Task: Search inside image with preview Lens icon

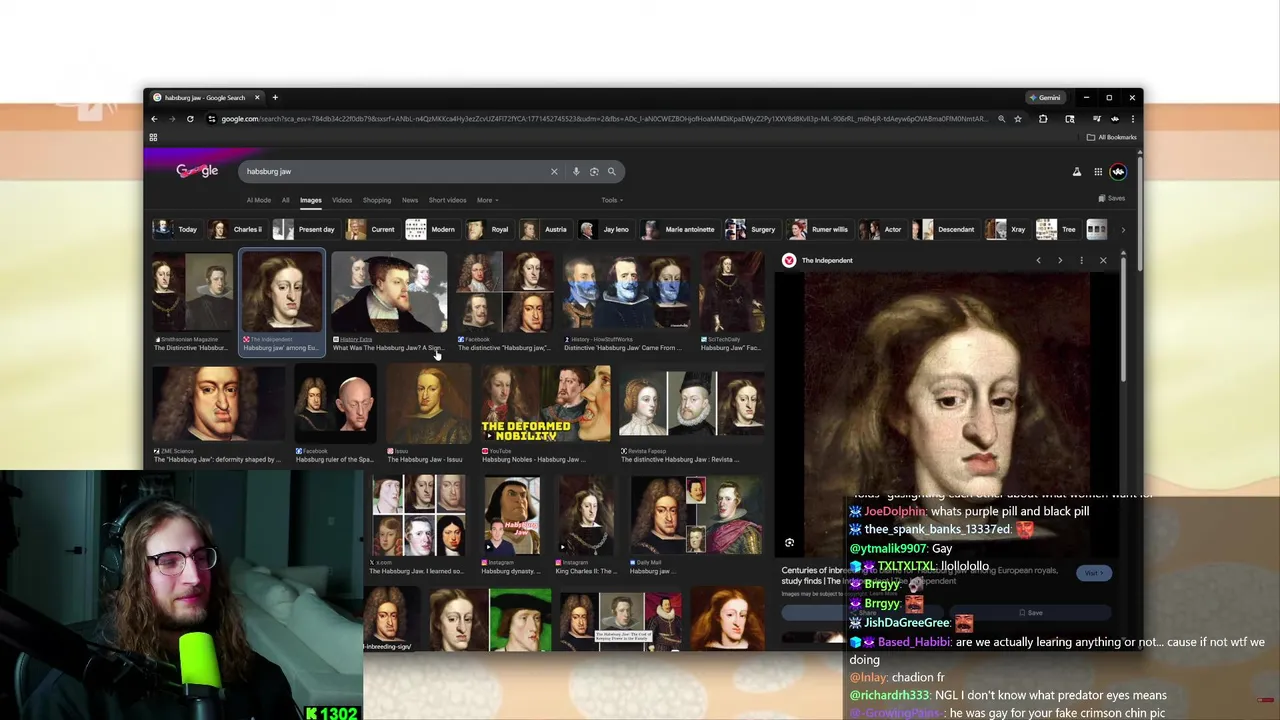Action: (789, 543)
